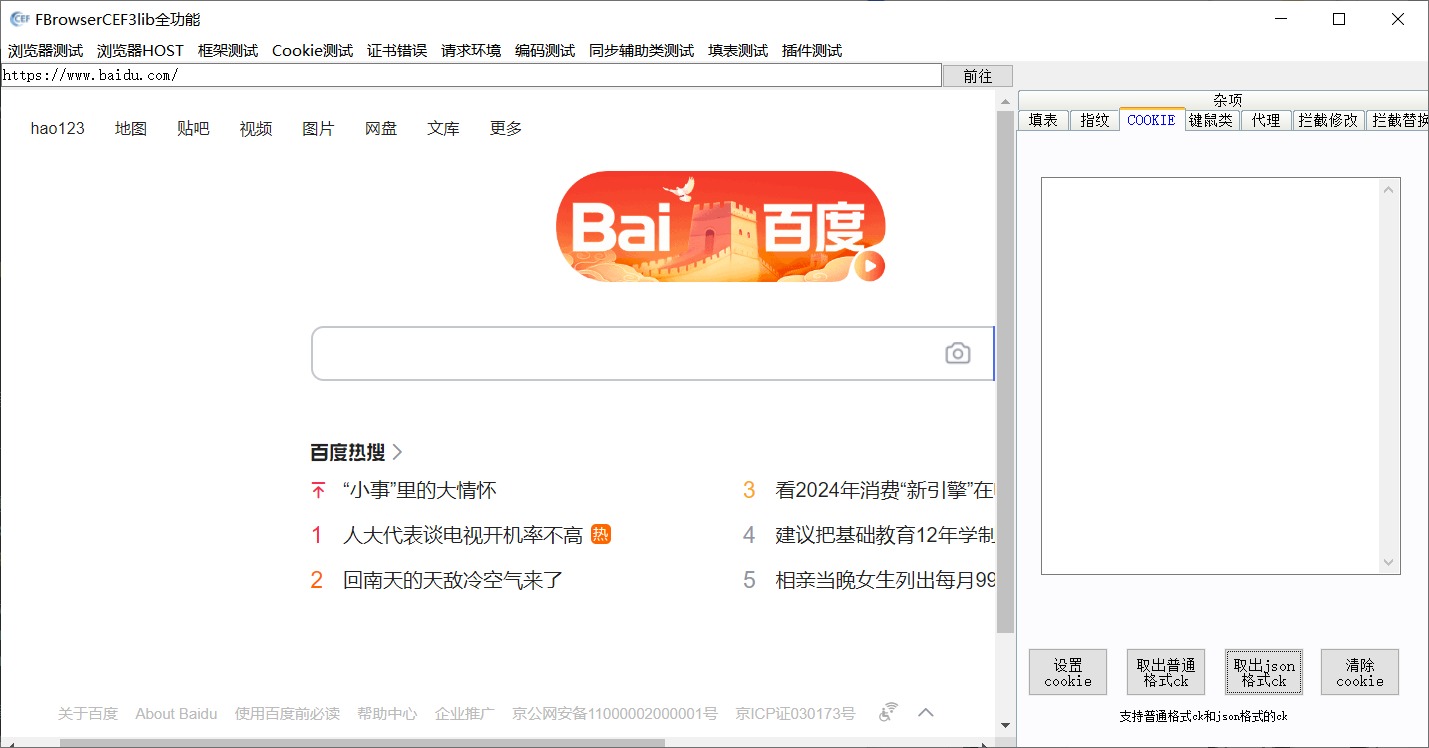The height and width of the screenshot is (748, 1429).
Task: Click the FBrowserCEF3lib app icon in title bar
Action: coord(18,19)
